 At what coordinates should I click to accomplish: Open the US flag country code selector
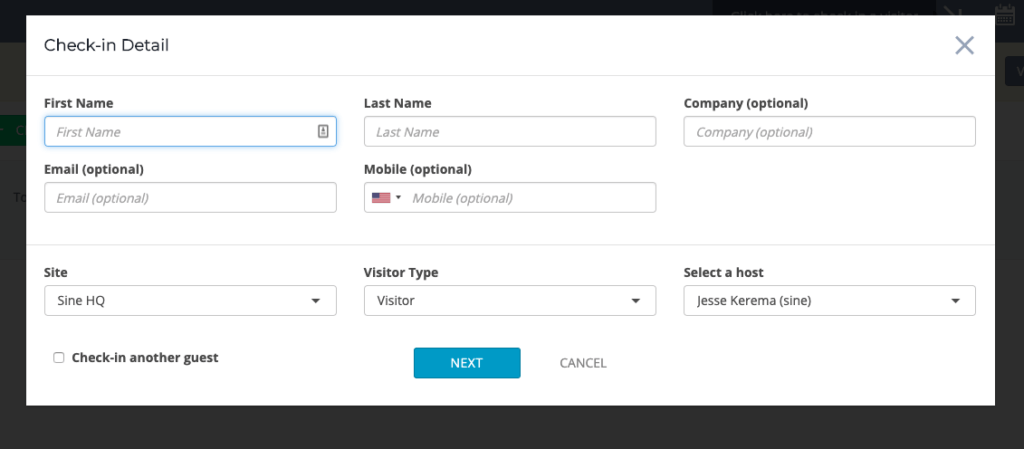click(x=387, y=198)
